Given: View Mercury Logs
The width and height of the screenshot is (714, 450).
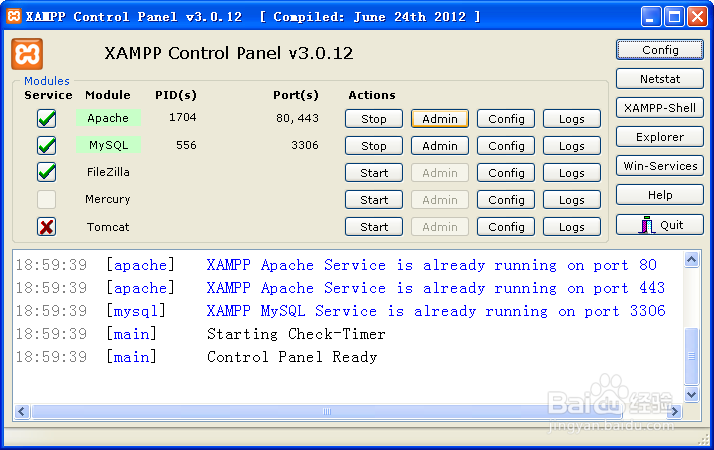Looking at the screenshot, I should point(572,199).
